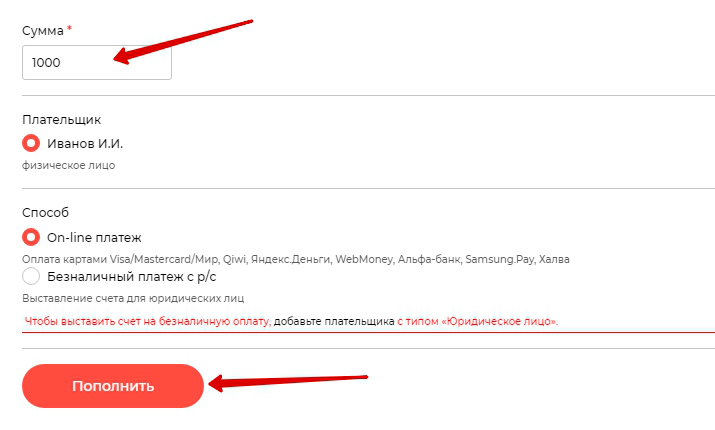The height and width of the screenshot is (430, 715).
Task: Click the Иванов И.И. label text
Action: point(85,143)
